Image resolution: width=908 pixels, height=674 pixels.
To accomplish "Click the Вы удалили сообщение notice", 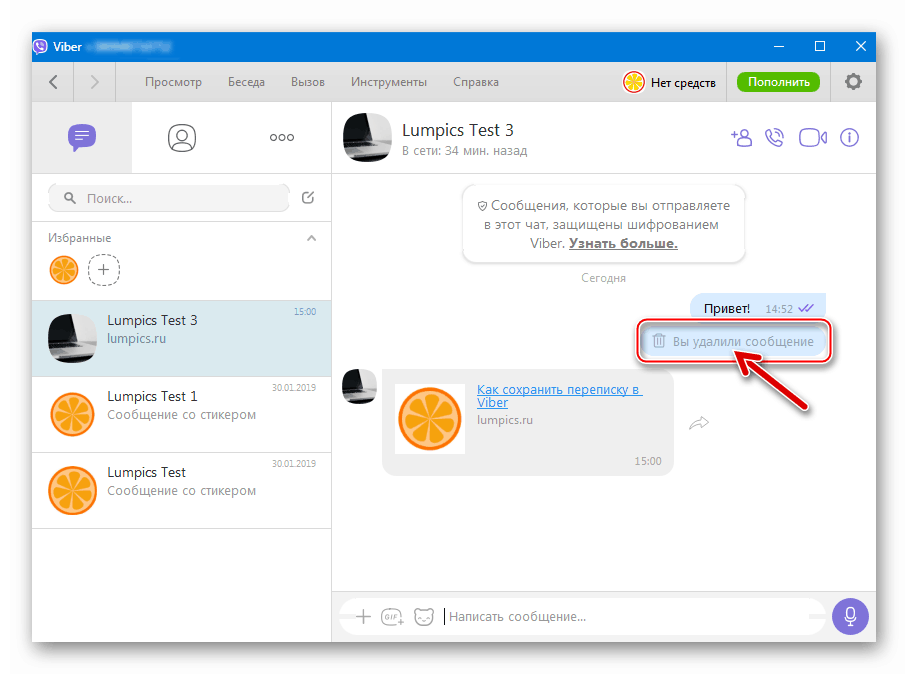I will (733, 342).
